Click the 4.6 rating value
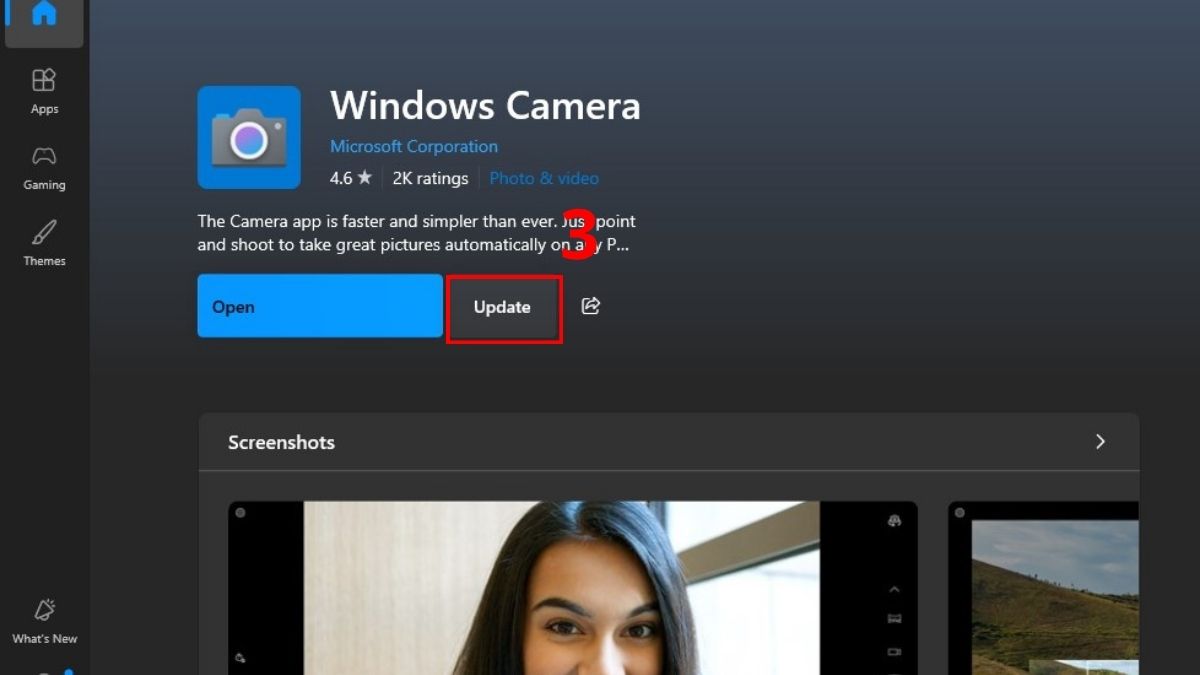1200x675 pixels. click(341, 177)
